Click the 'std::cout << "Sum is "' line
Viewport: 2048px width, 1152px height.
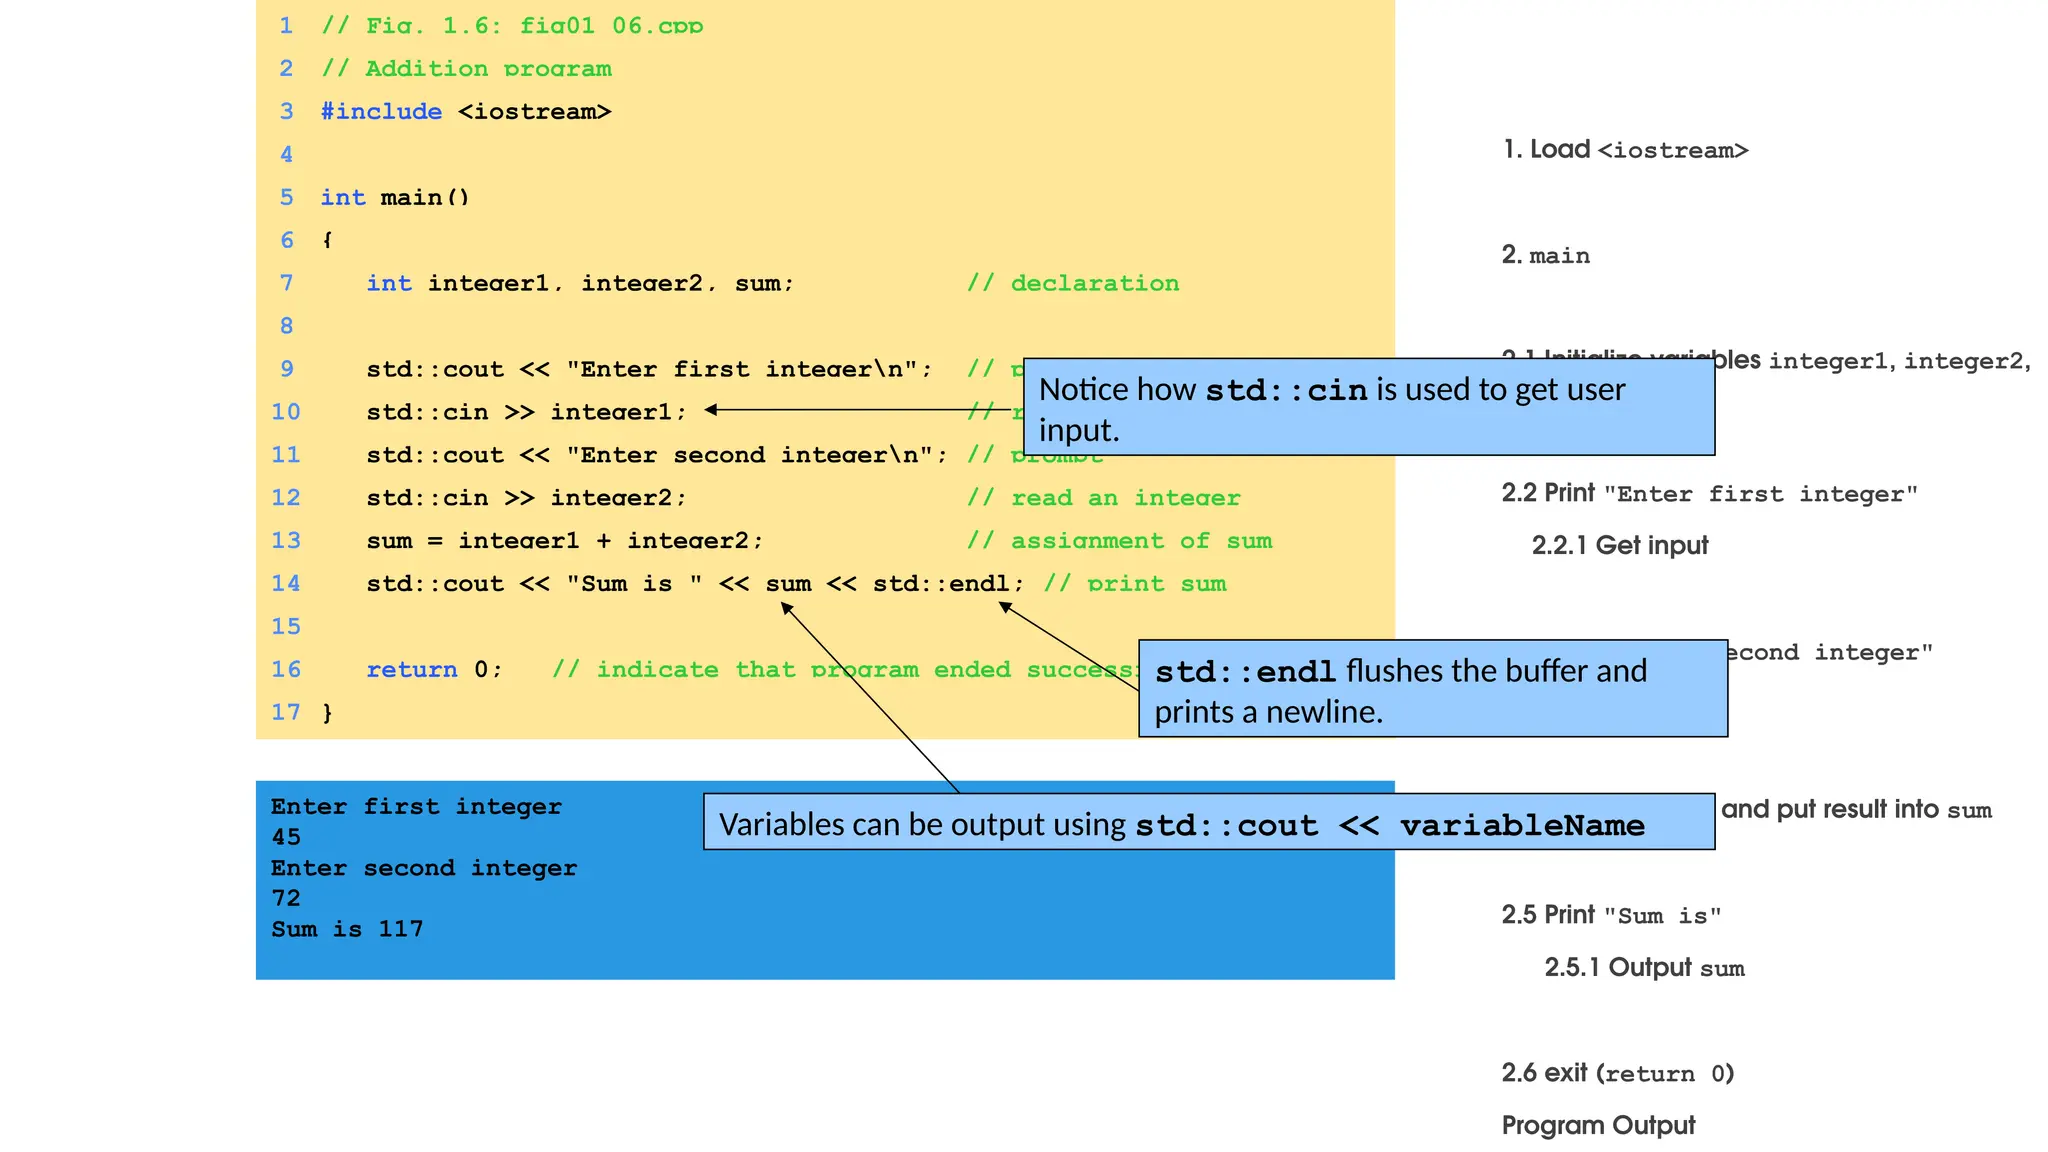[x=696, y=583]
